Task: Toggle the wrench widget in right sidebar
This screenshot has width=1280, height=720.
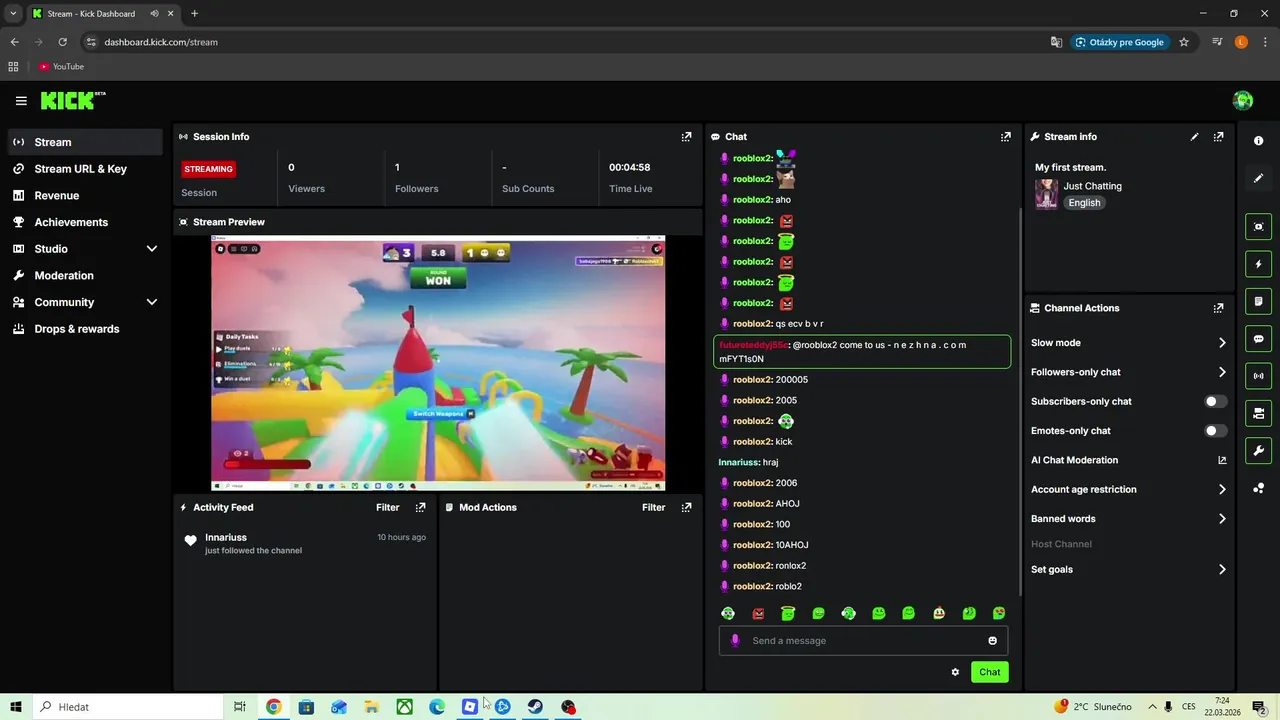Action: pos(1258,450)
